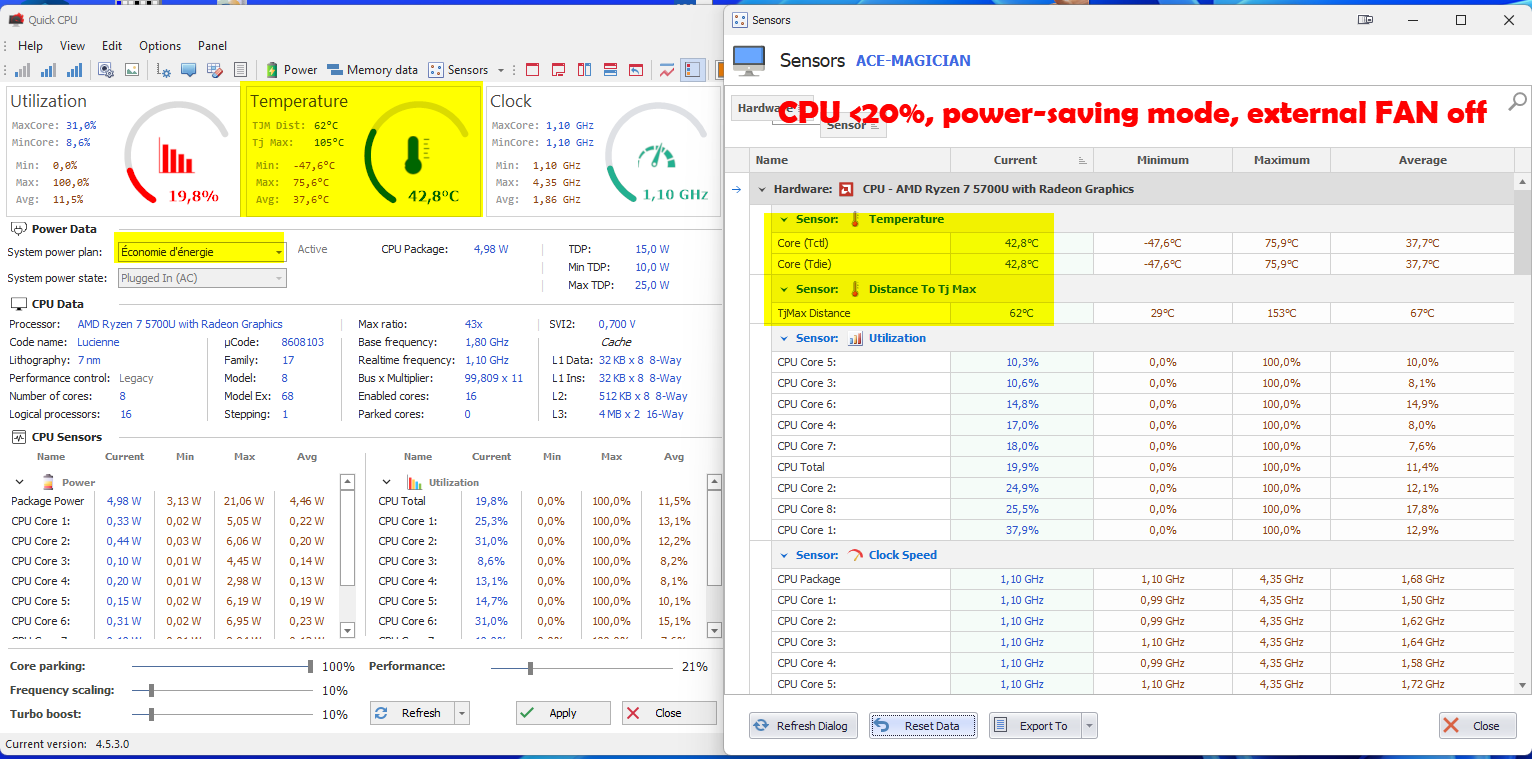
Task: Open the gear-over-monitor settings icon in toolbar
Action: coord(106,70)
